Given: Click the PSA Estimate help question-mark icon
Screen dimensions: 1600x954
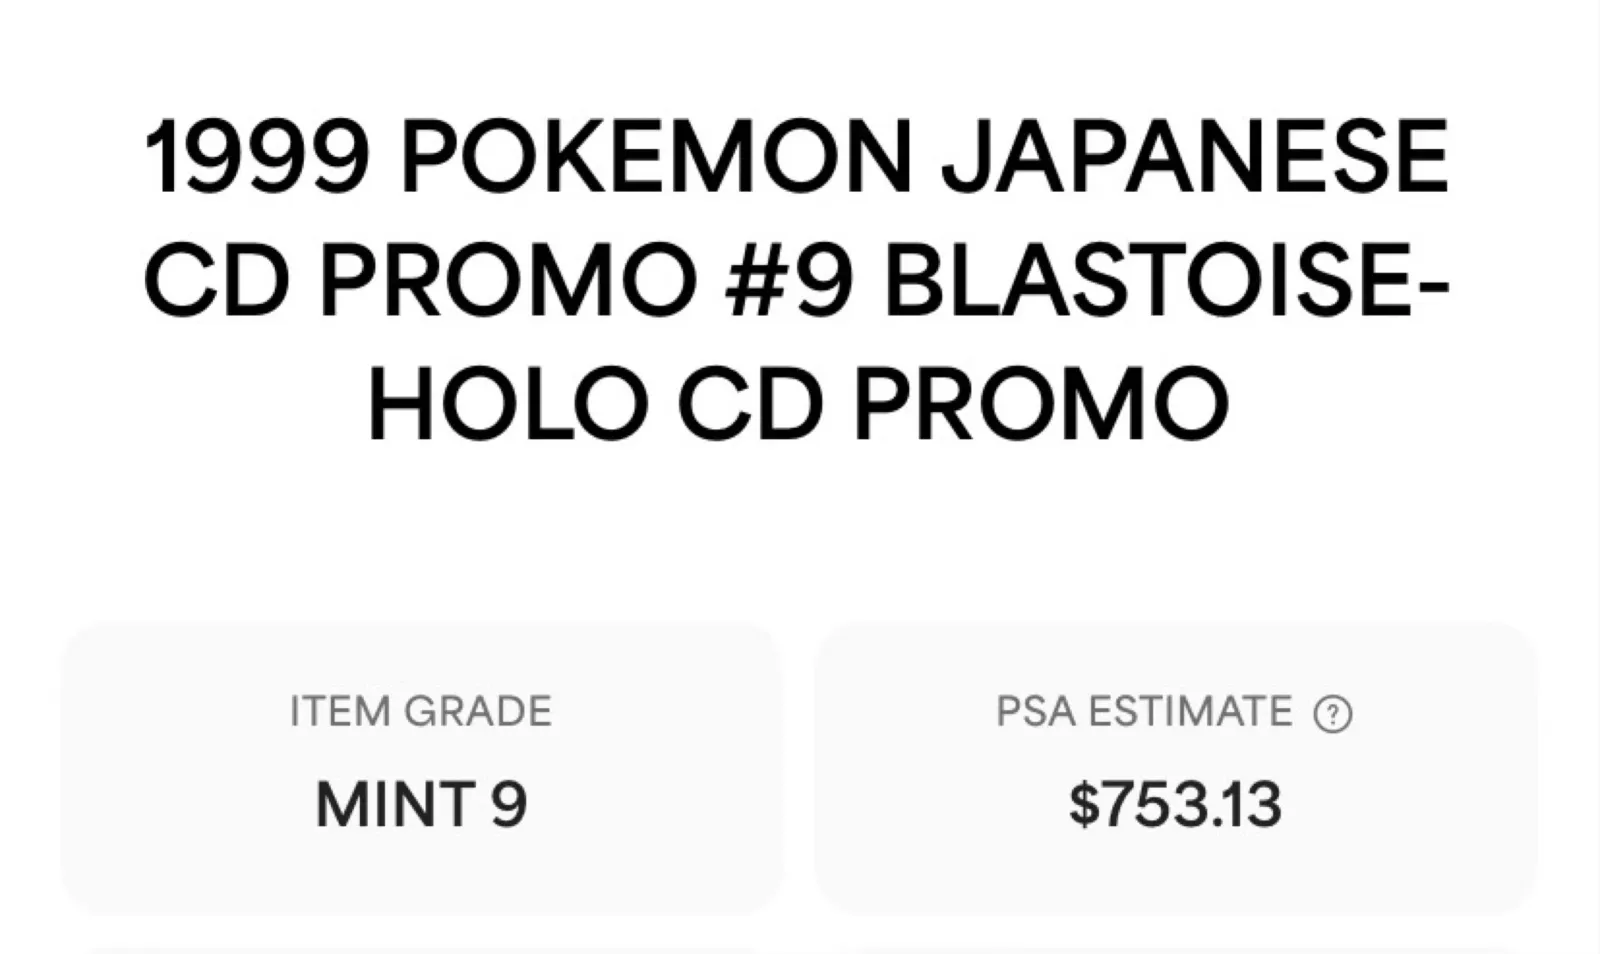Looking at the screenshot, I should coord(1332,714).
